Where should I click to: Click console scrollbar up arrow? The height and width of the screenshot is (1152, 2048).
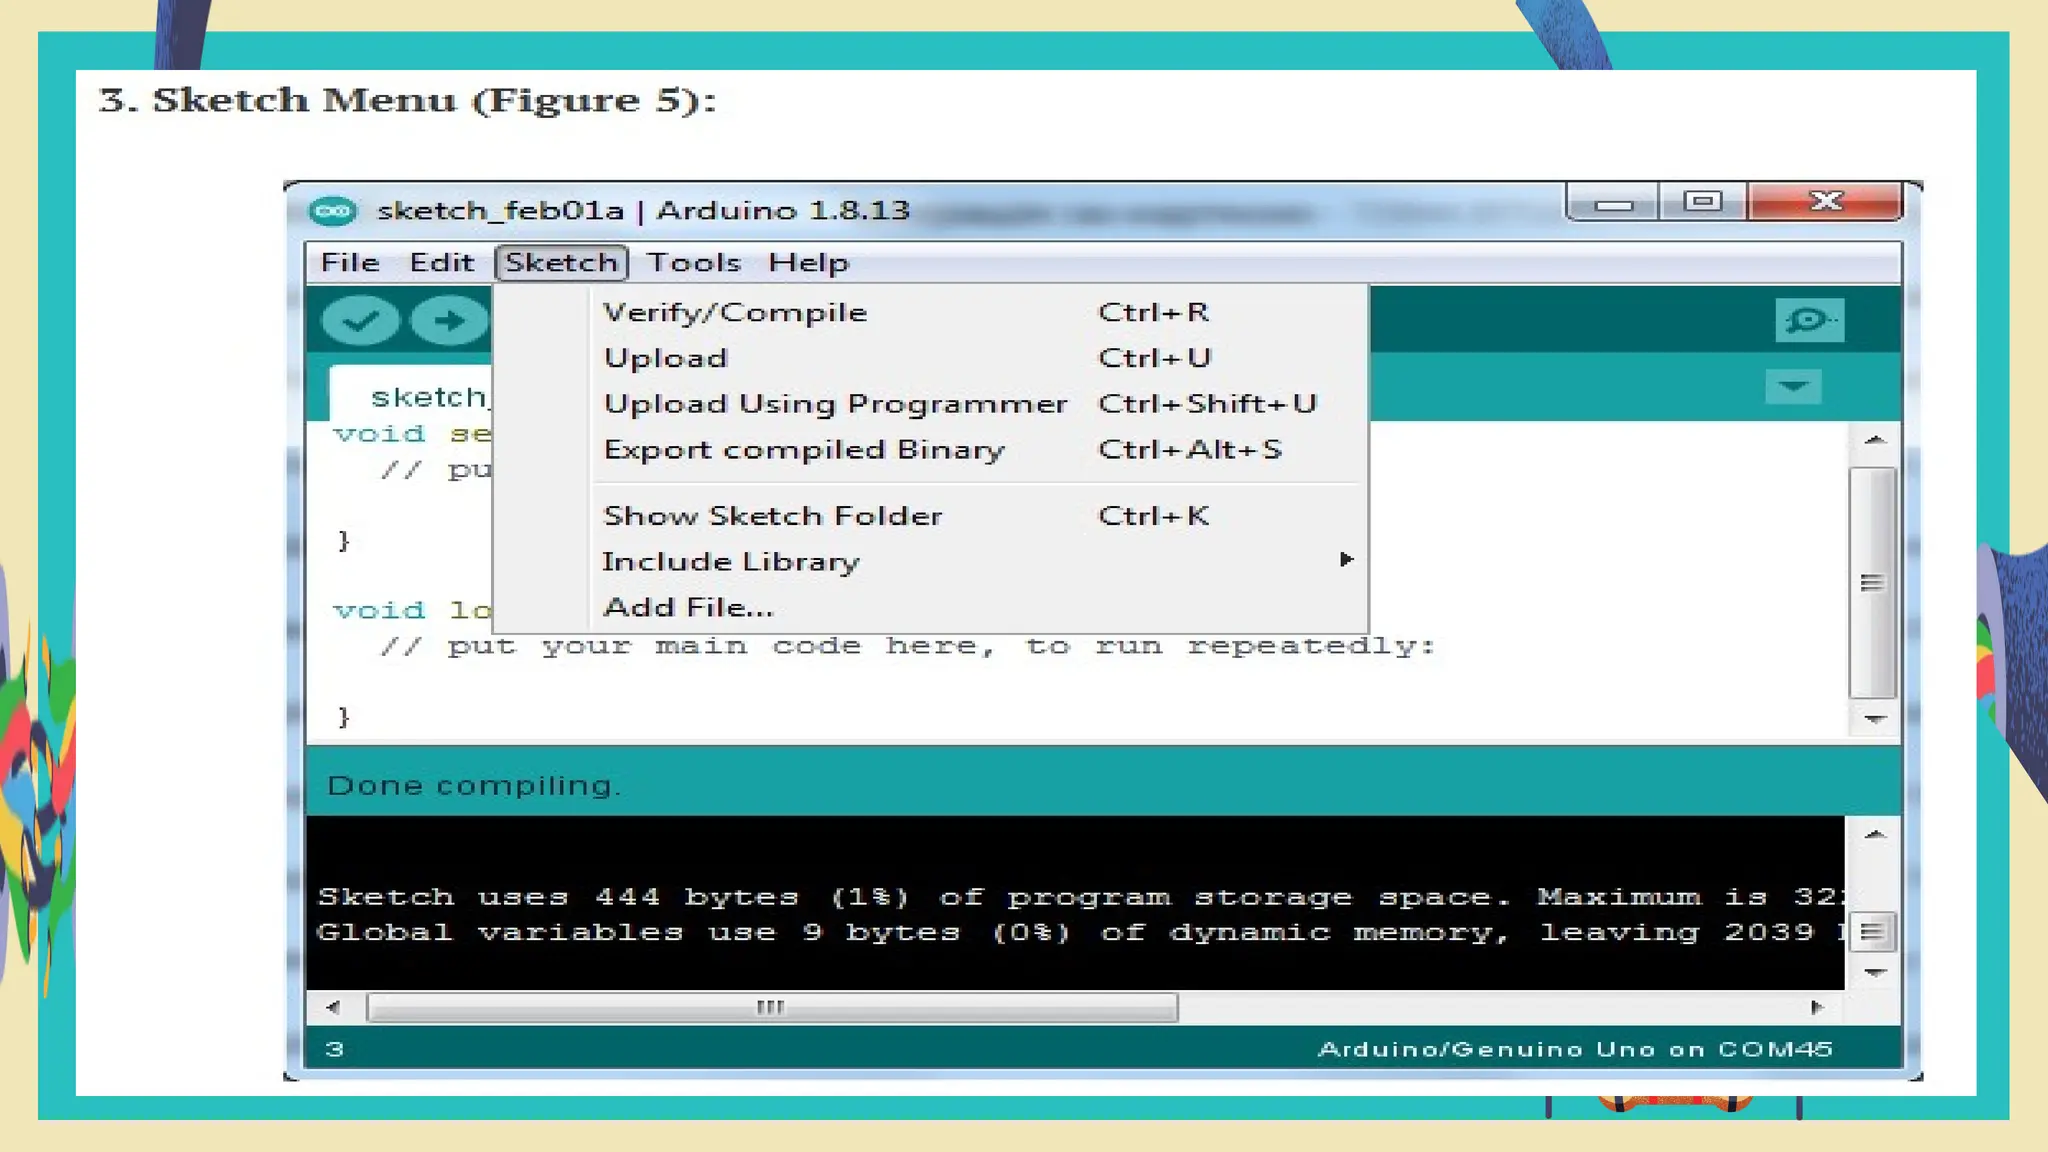click(x=1875, y=835)
